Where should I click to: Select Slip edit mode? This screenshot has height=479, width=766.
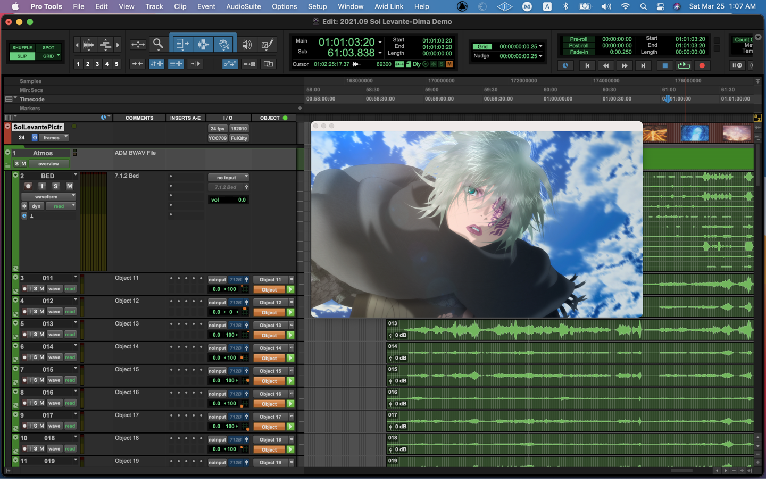(22, 56)
